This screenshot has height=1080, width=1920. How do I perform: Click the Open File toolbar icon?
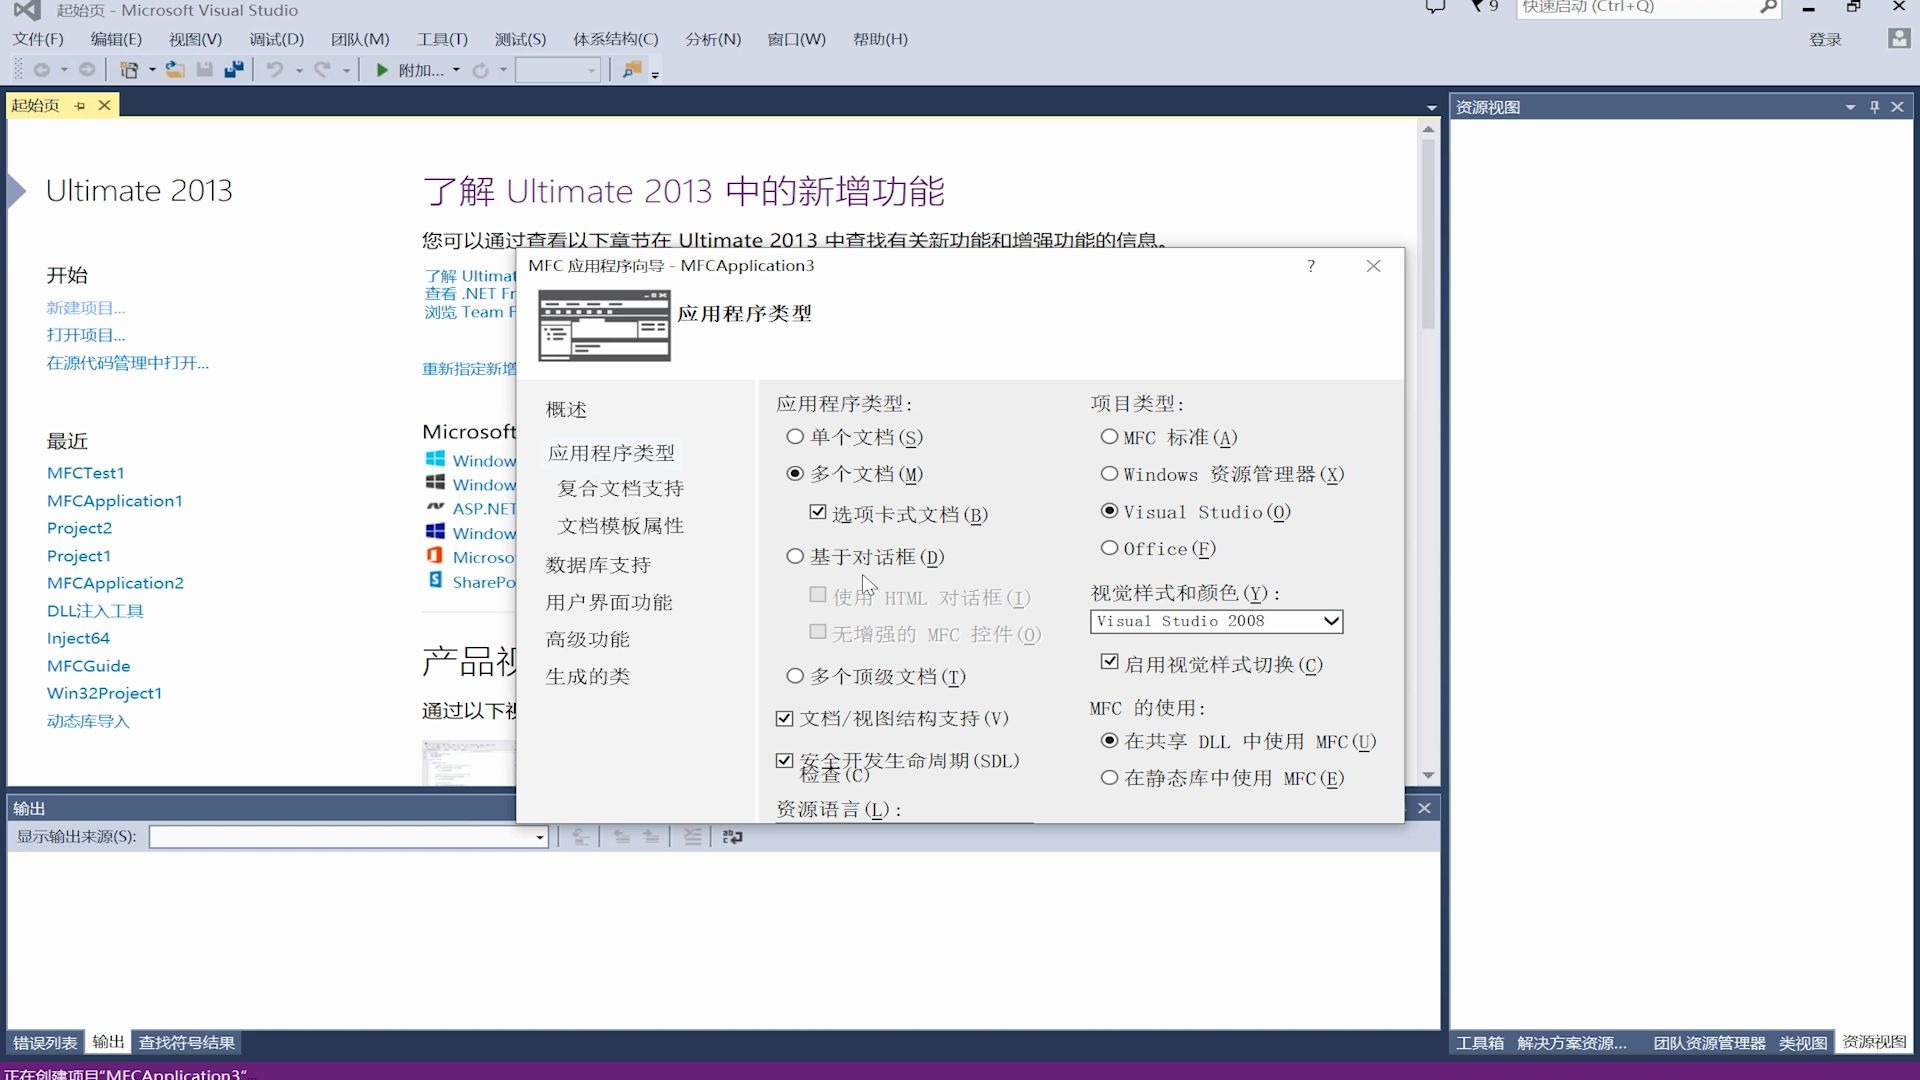(175, 70)
